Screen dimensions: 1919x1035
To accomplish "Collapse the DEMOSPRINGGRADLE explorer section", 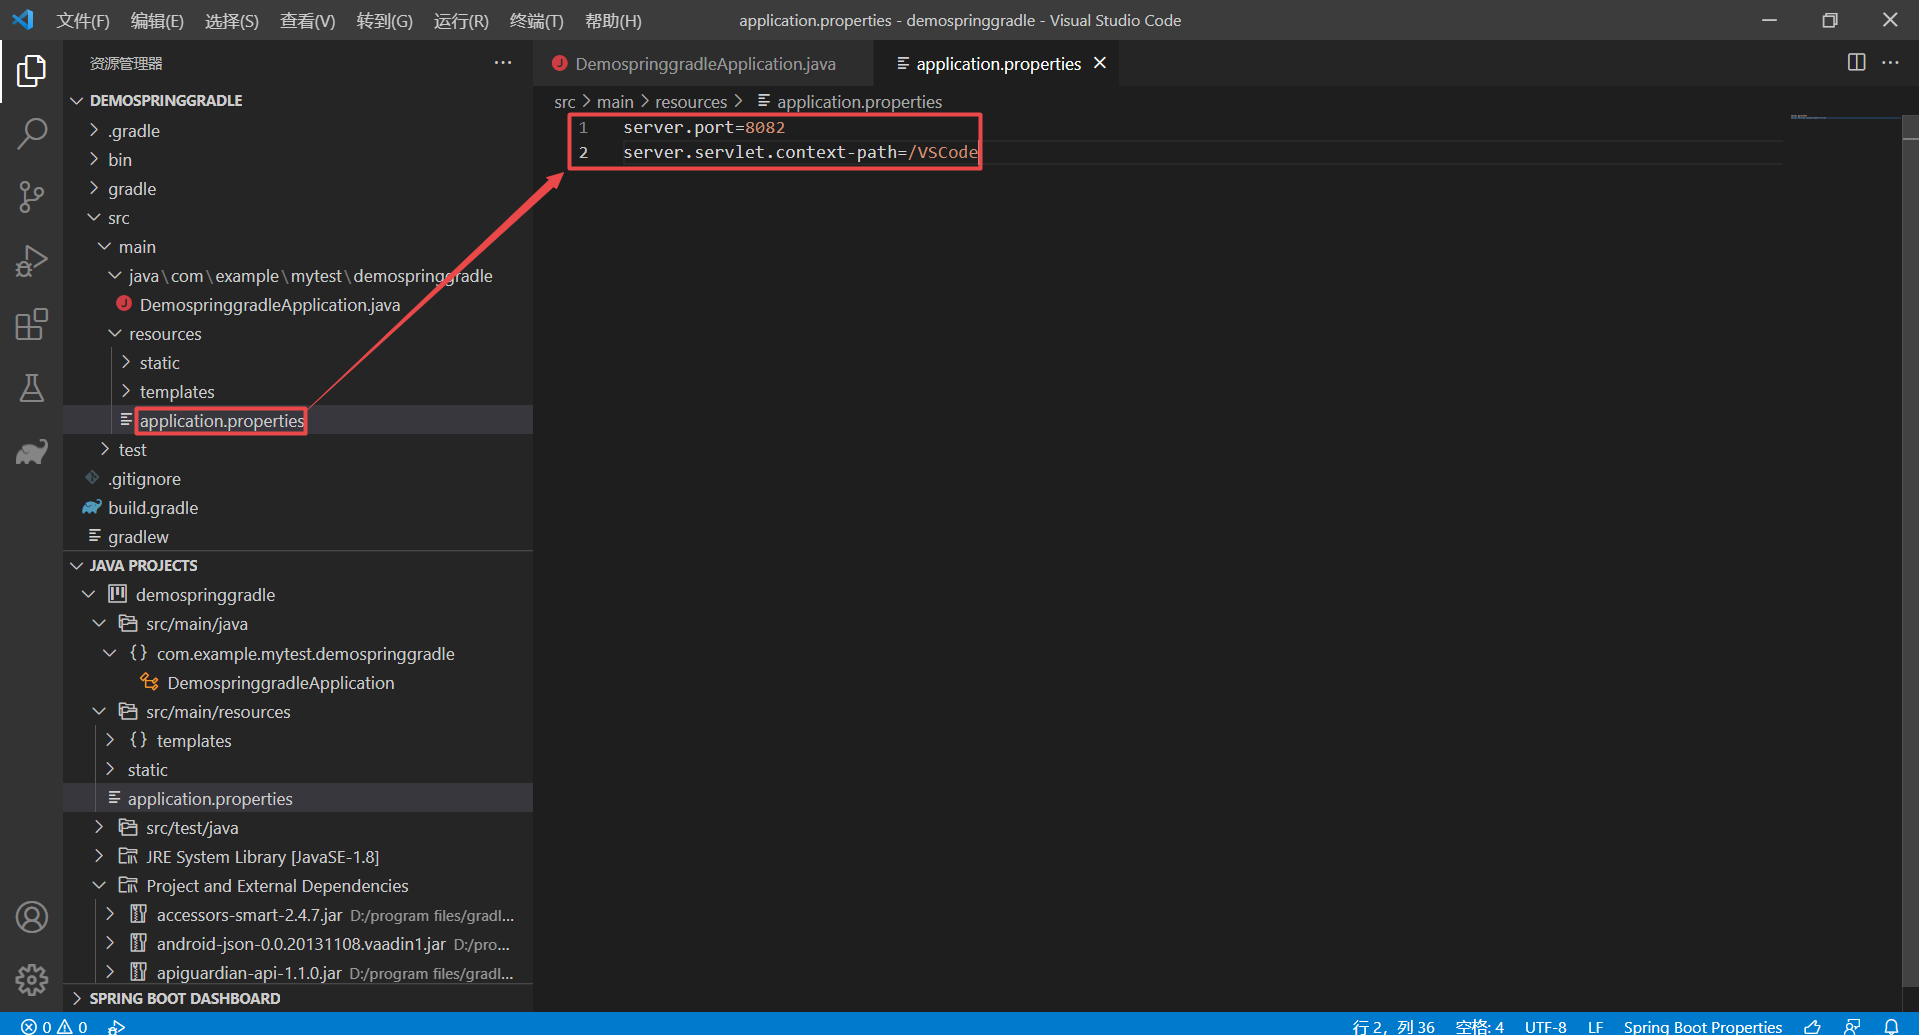I will point(298,100).
